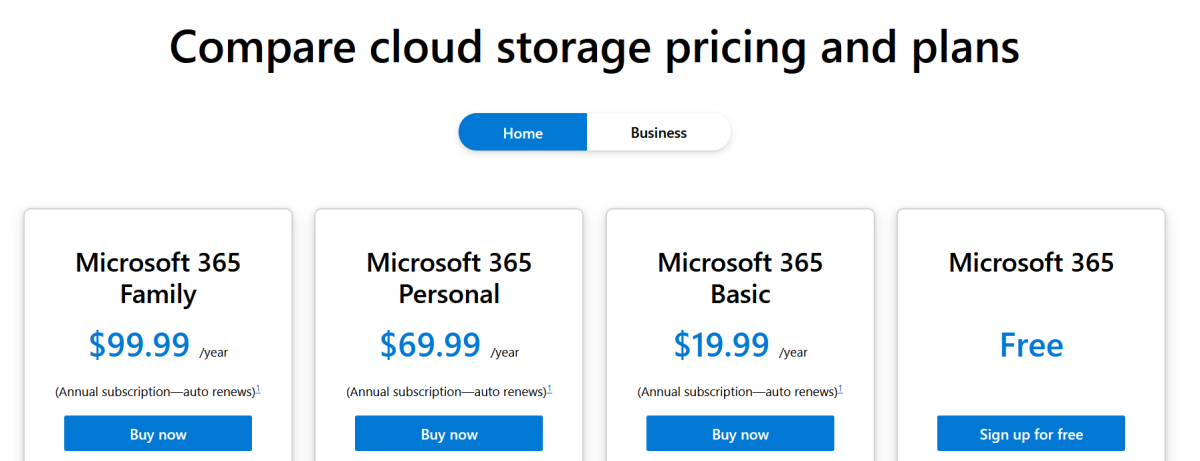Buy the Microsoft 365 Family plan now

coord(158,434)
